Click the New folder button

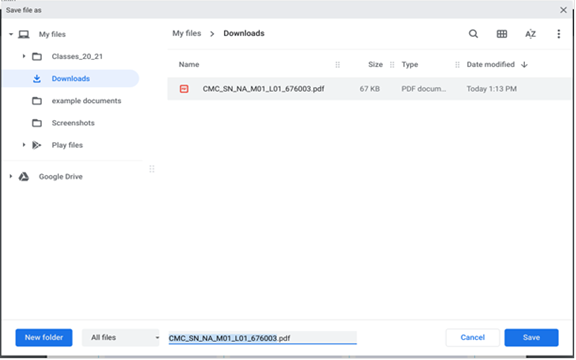[44, 338]
